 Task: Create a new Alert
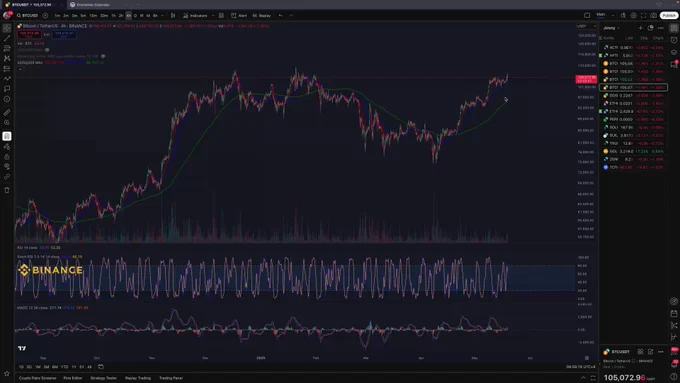click(x=239, y=16)
